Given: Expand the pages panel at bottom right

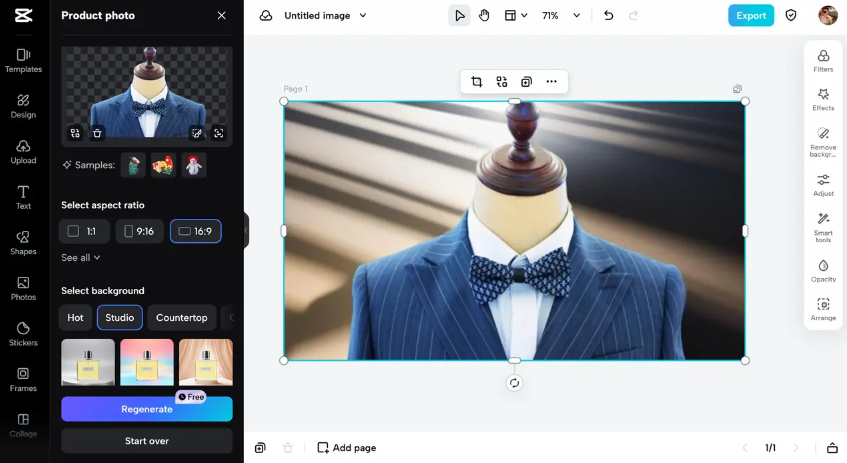Looking at the screenshot, I should 832,448.
